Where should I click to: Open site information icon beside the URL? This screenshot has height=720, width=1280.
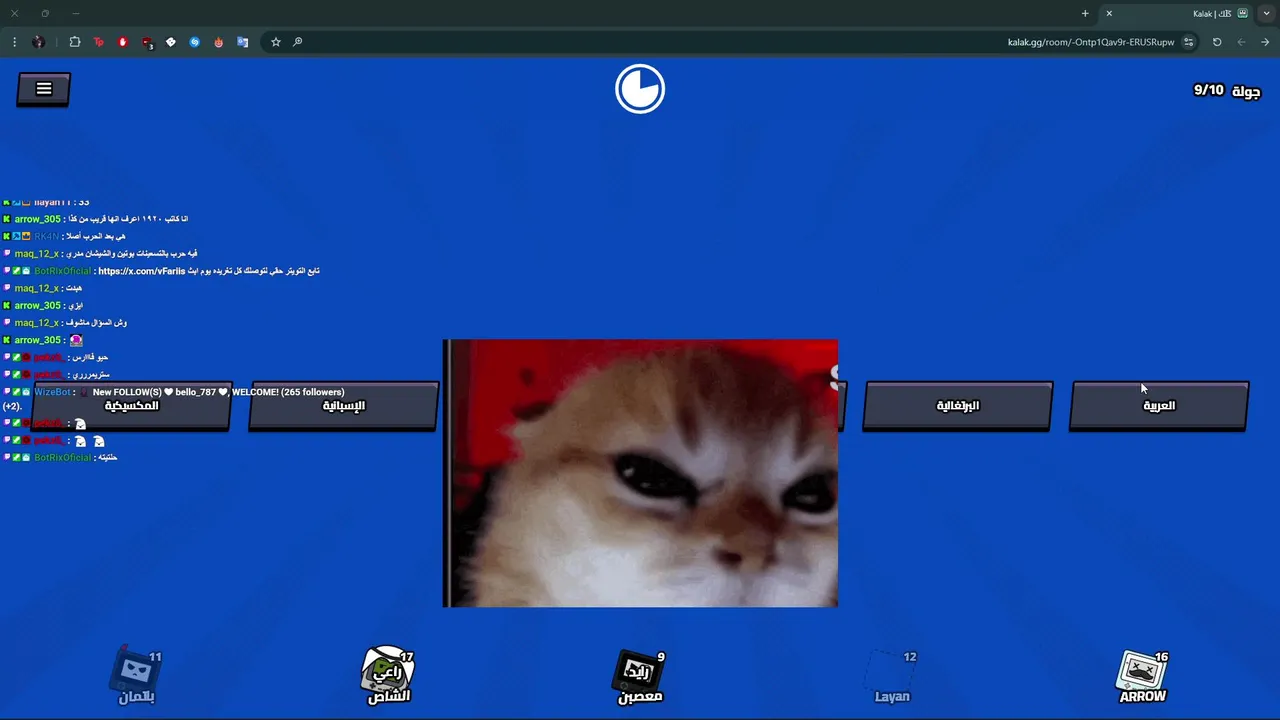[x=1188, y=42]
